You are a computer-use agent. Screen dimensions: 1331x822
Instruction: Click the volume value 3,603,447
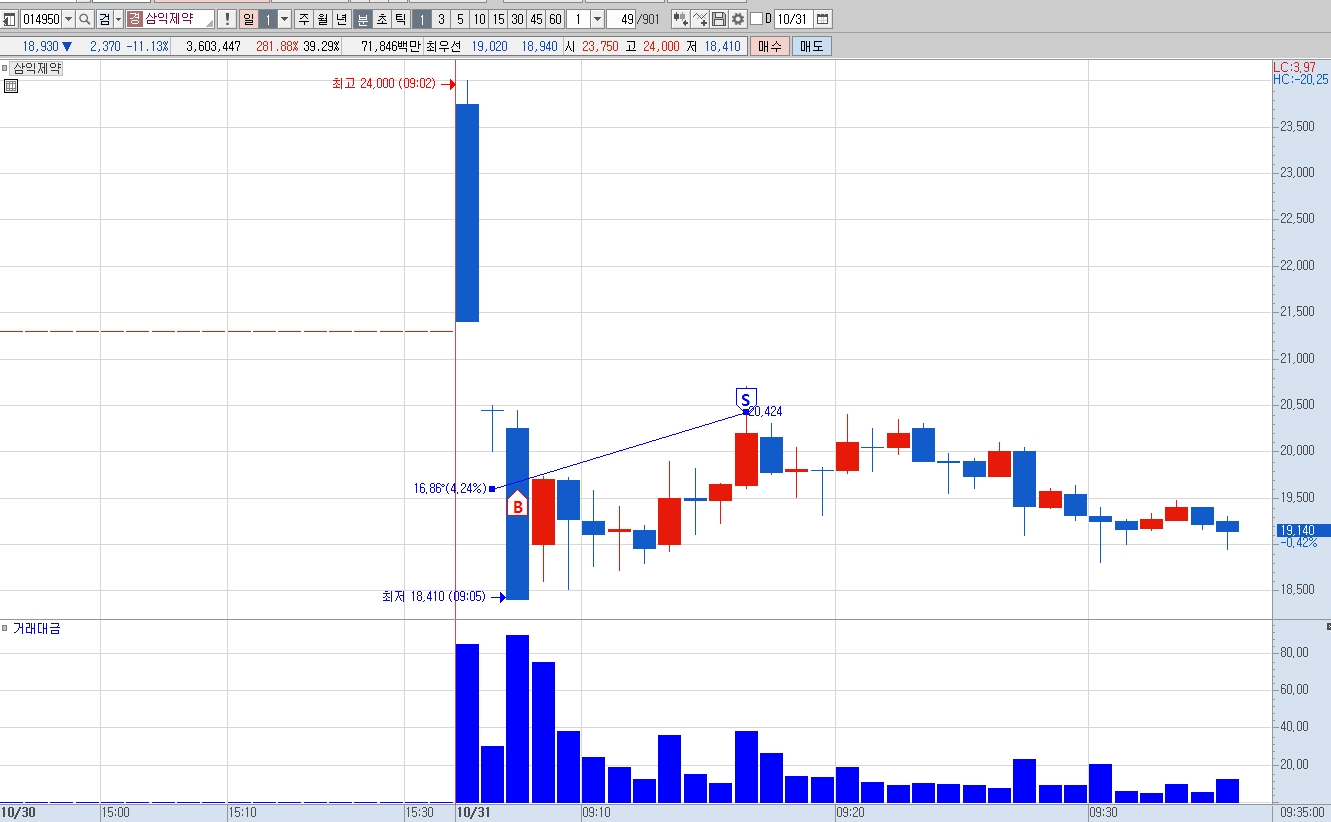coord(213,46)
